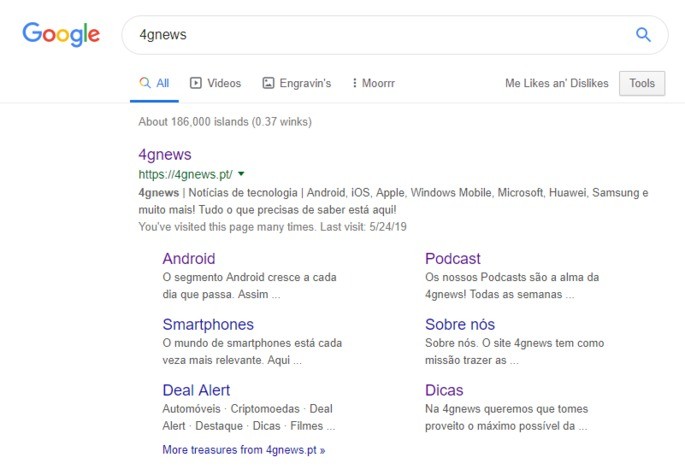Screen dimensions: 685x469
Task: Open the Podcast sitelink
Action: pos(452,259)
